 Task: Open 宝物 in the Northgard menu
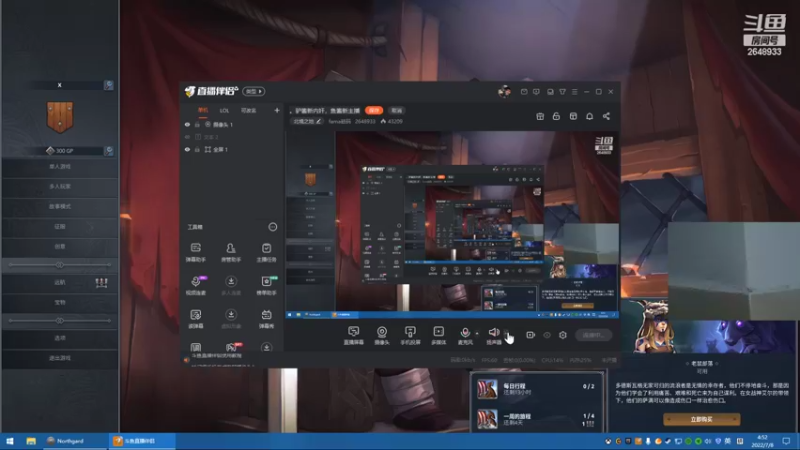[x=60, y=302]
